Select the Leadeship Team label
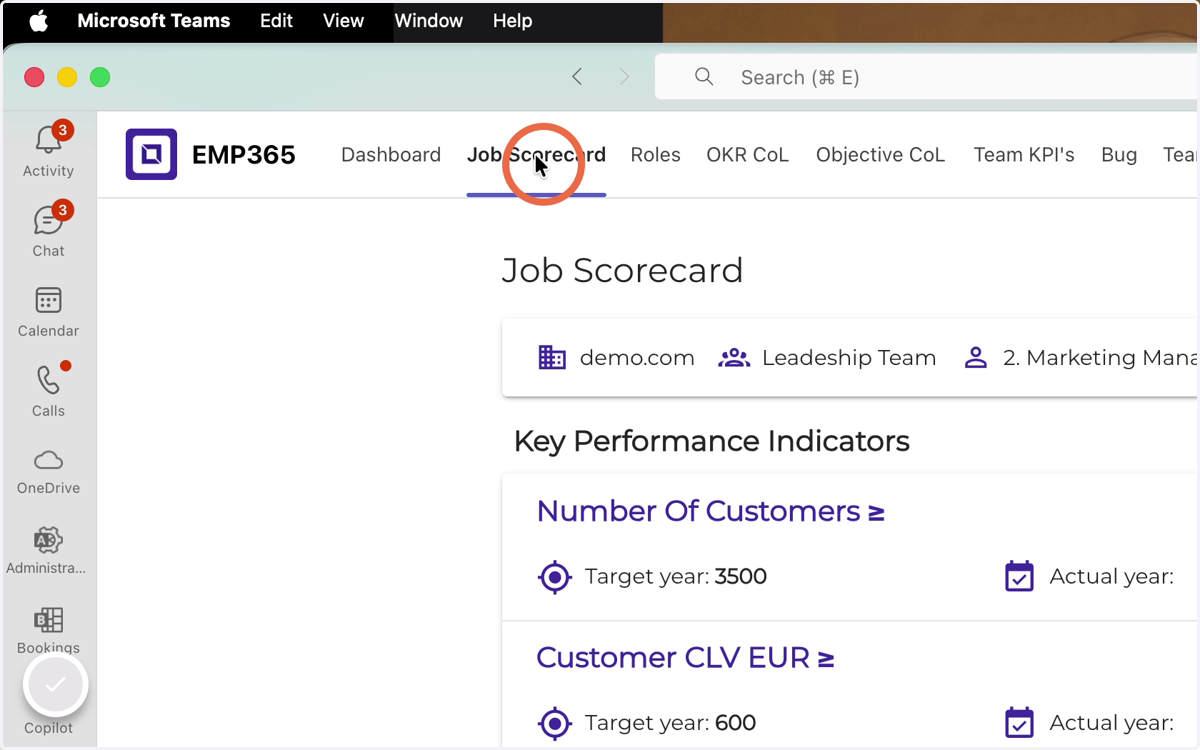This screenshot has height=750, width=1200. pos(849,358)
